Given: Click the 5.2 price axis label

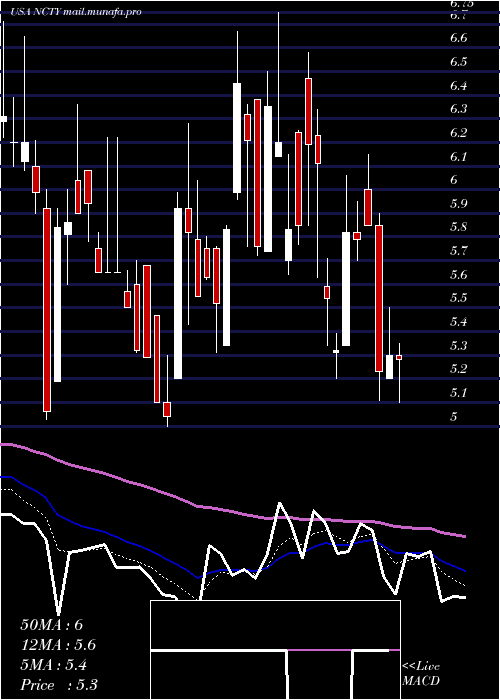Looking at the screenshot, I should click(458, 369).
